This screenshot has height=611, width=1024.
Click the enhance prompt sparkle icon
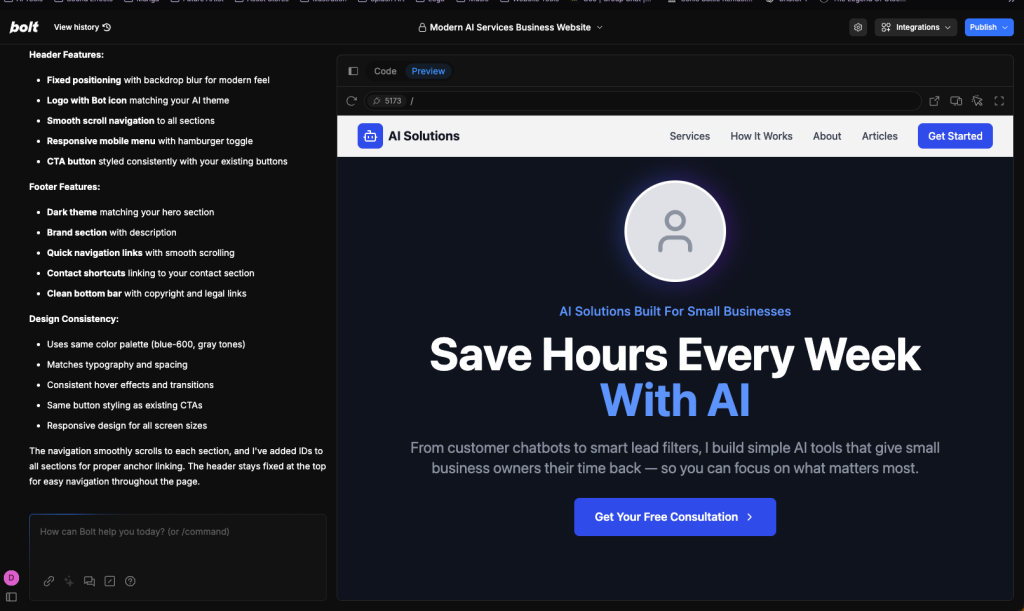click(69, 581)
